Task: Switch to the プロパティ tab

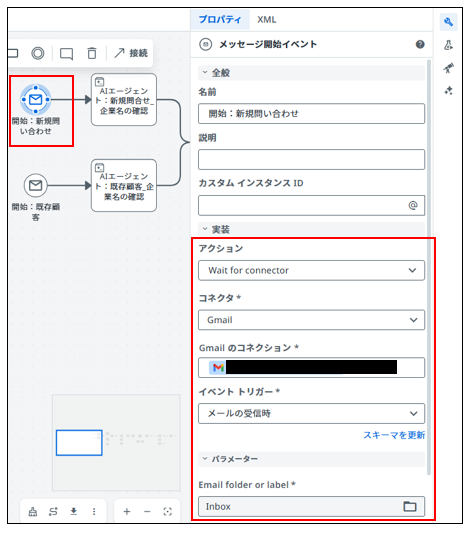Action: pyautogui.click(x=220, y=20)
